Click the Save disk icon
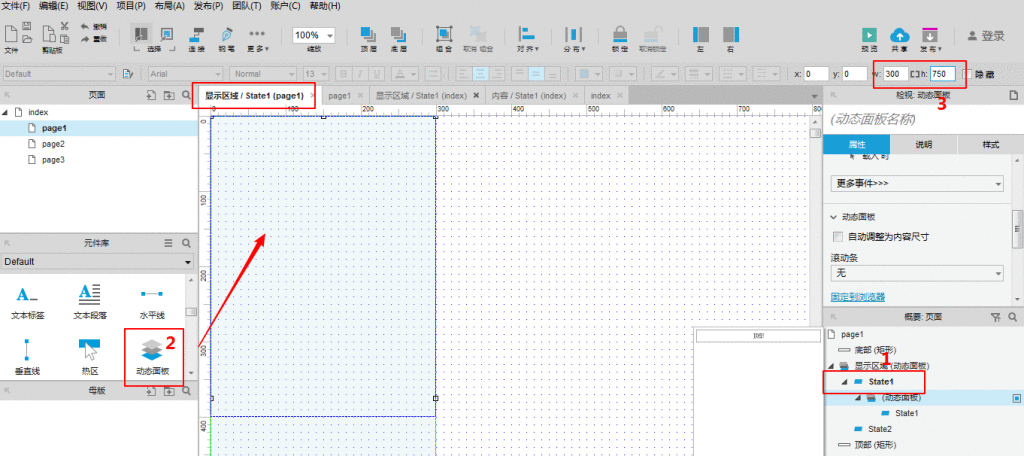Screen dimensions: 1024x456 point(27,25)
